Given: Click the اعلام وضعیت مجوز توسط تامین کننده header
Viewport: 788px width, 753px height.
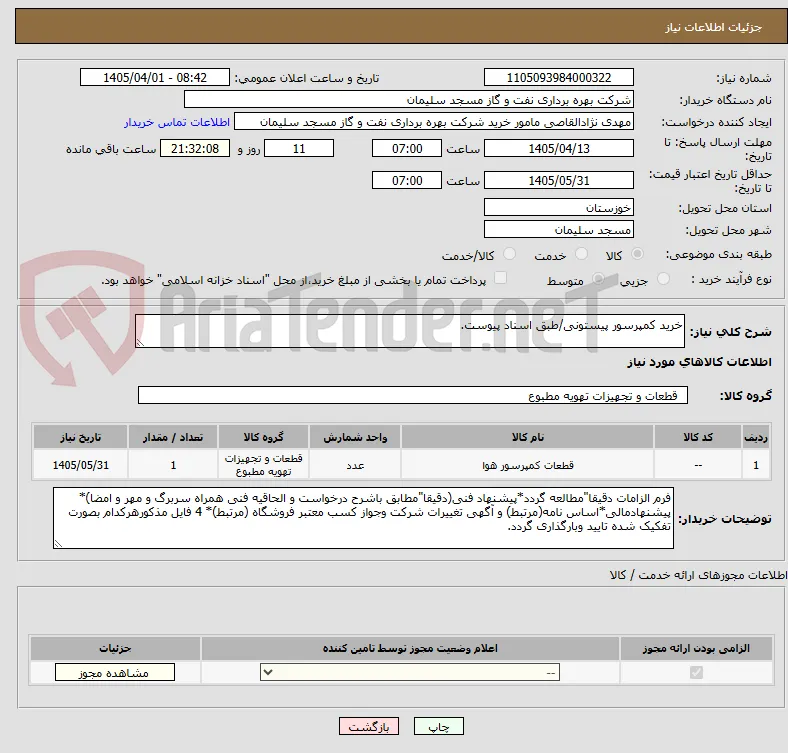Looking at the screenshot, I should pyautogui.click(x=410, y=648).
